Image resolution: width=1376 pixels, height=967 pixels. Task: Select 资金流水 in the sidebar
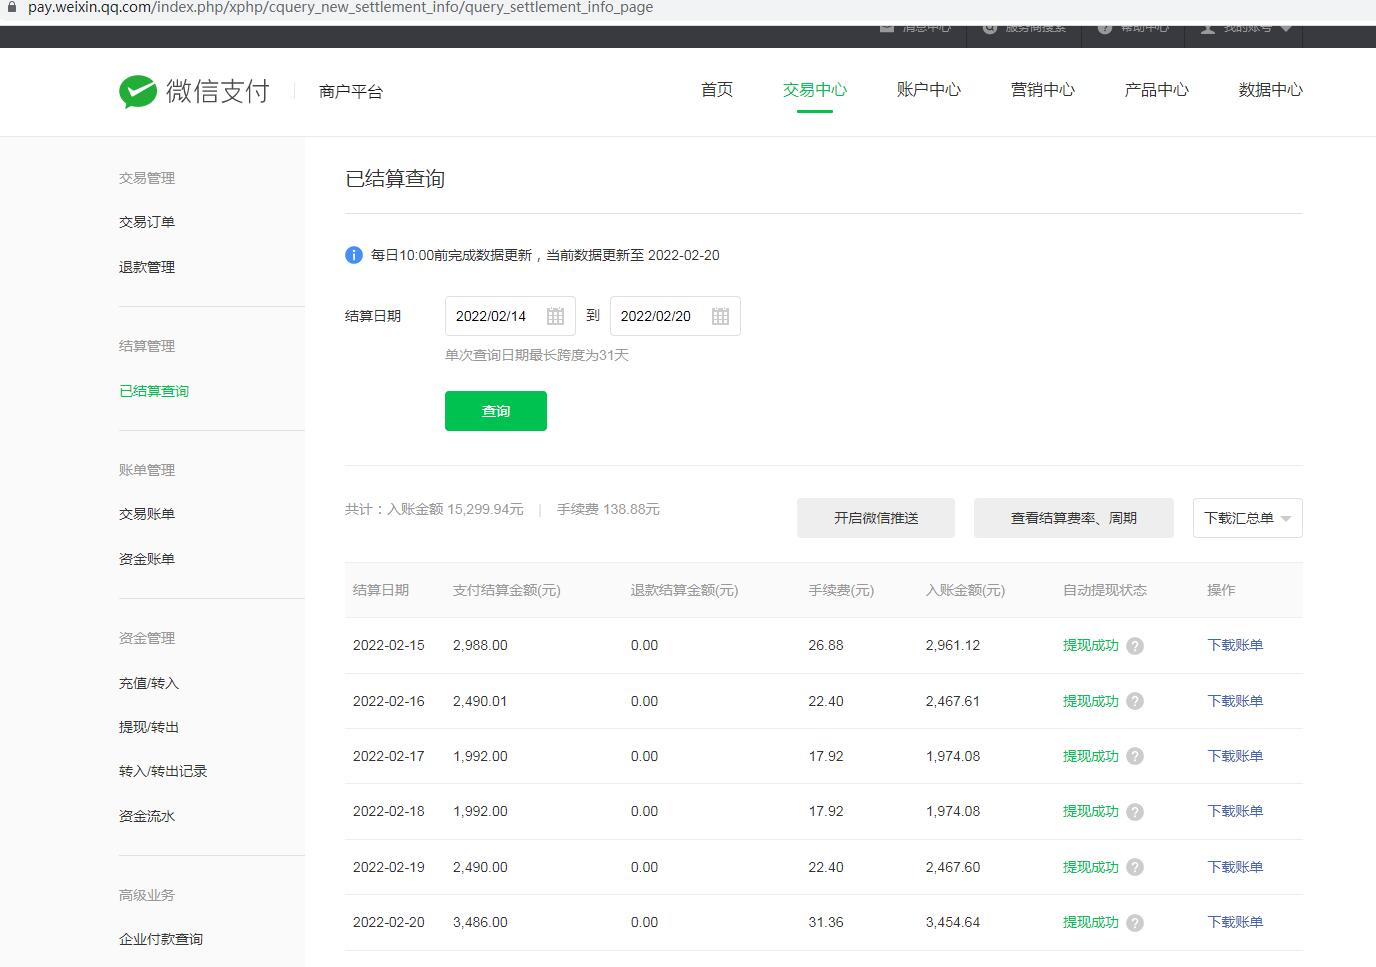147,816
